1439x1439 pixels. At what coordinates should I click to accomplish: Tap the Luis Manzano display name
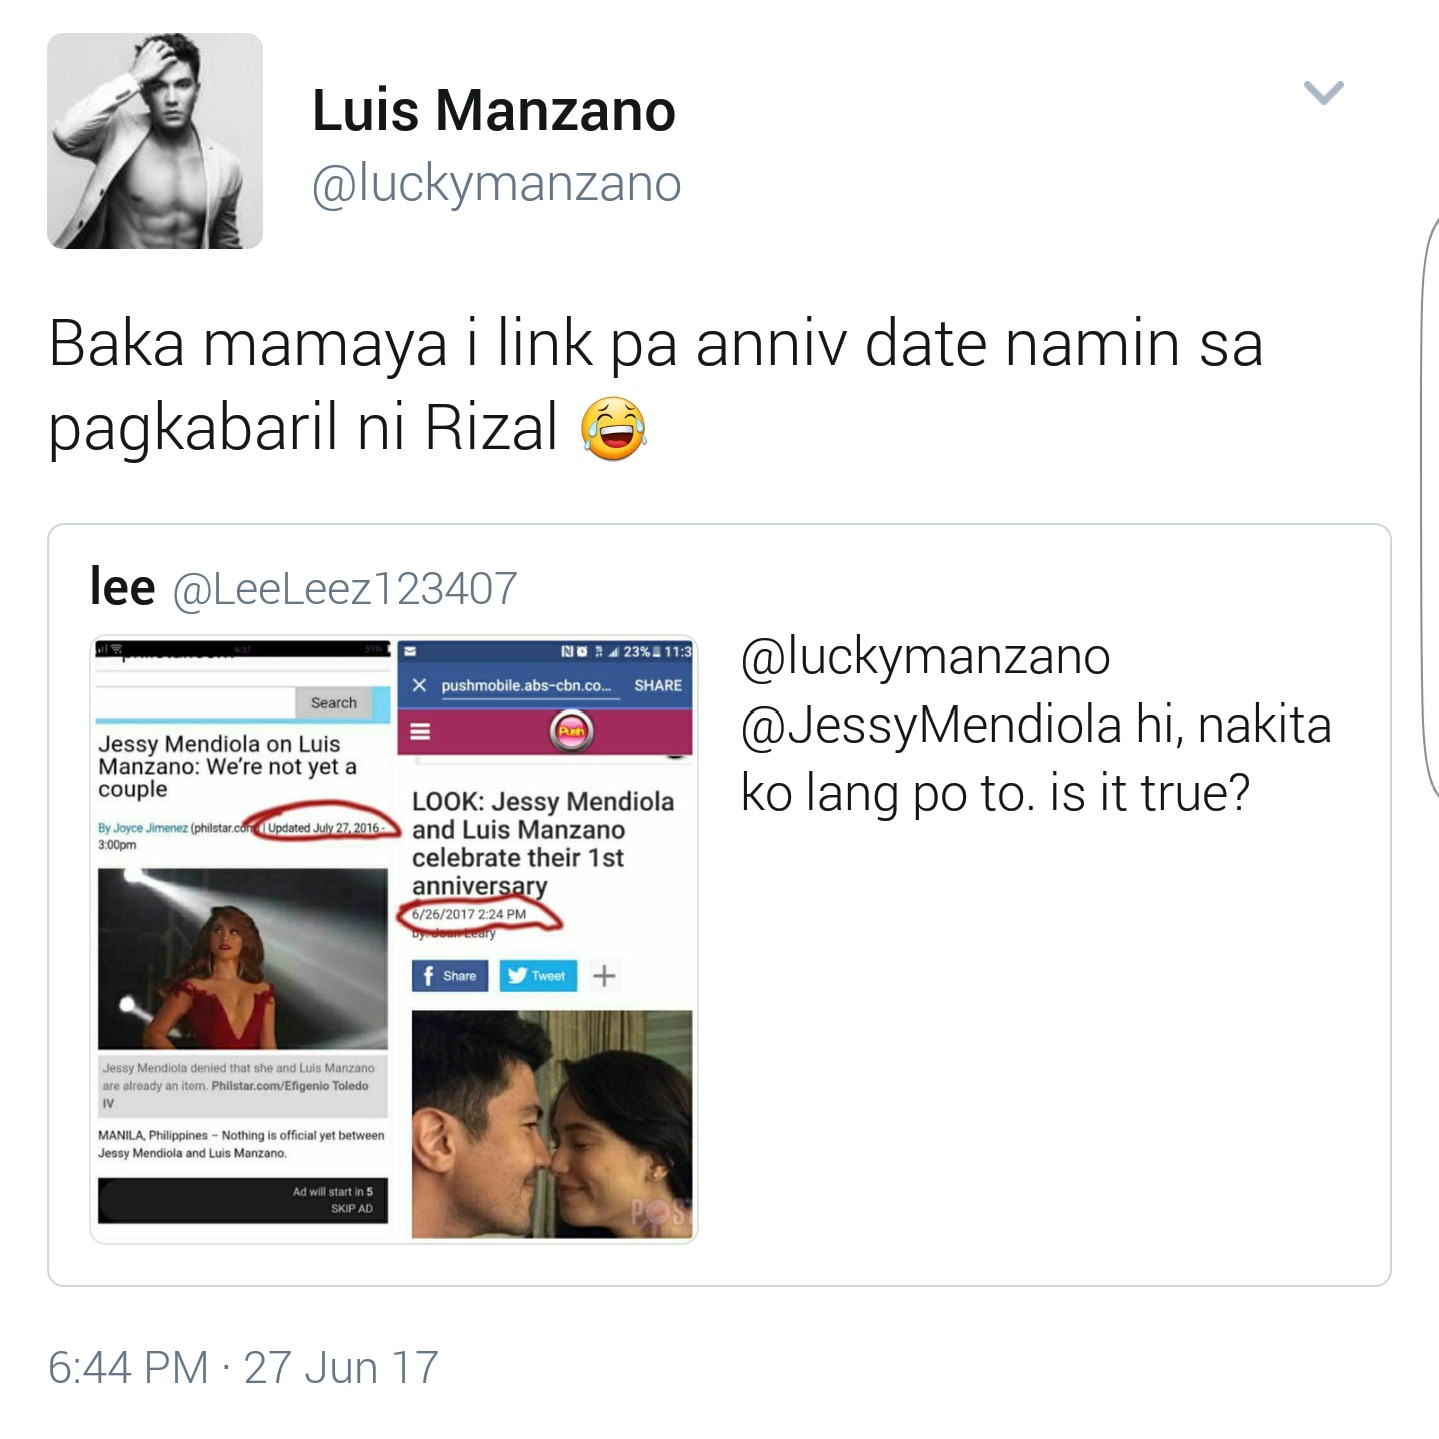[x=494, y=110]
